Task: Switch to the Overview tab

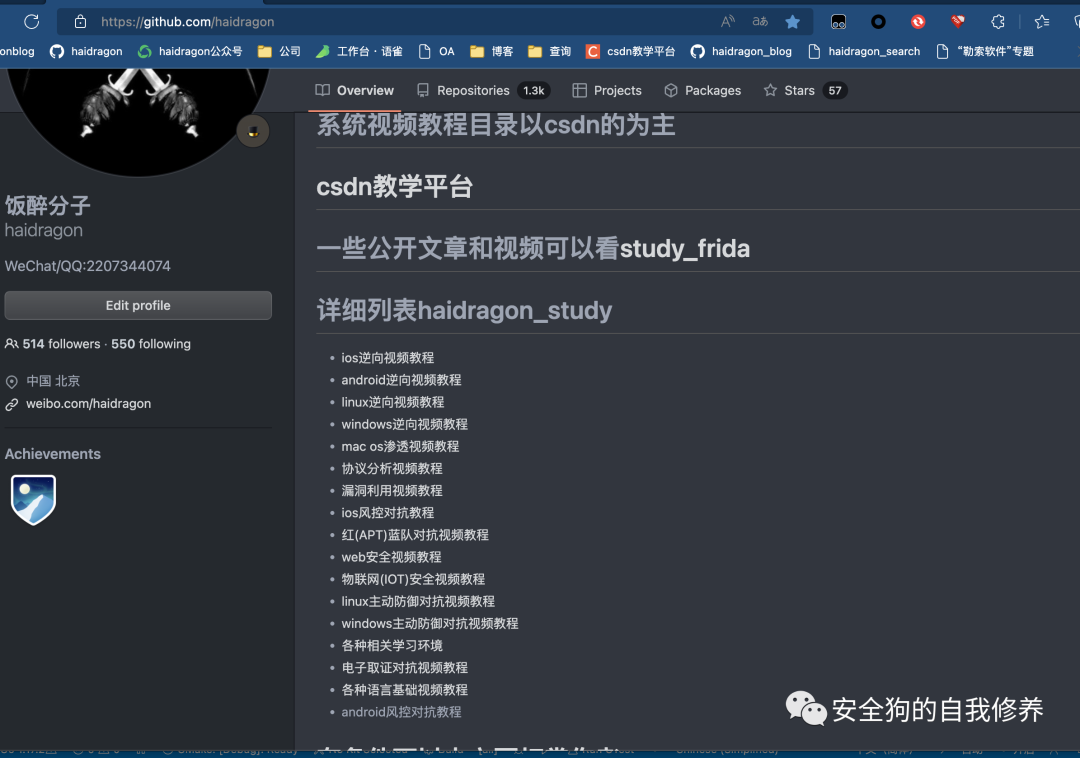Action: coord(355,90)
